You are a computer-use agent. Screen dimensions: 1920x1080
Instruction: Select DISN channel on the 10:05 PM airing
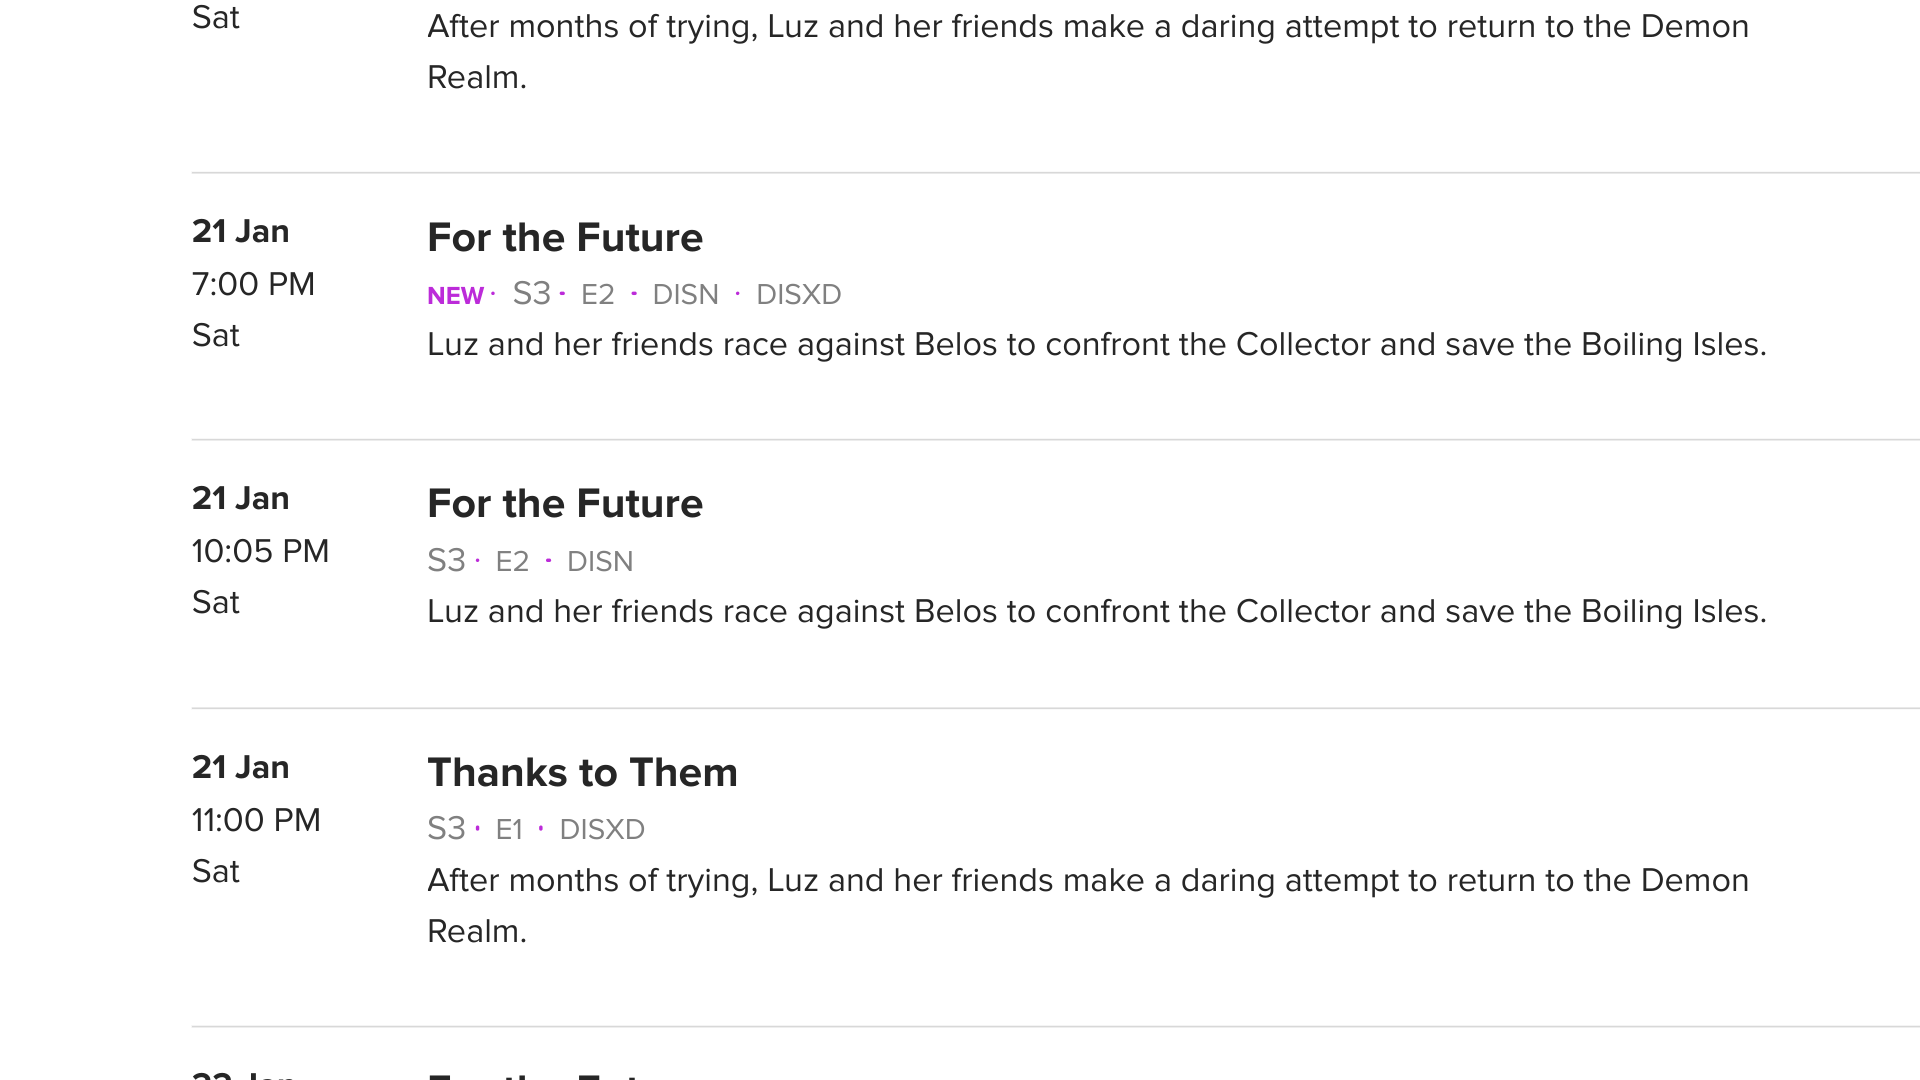(x=600, y=562)
